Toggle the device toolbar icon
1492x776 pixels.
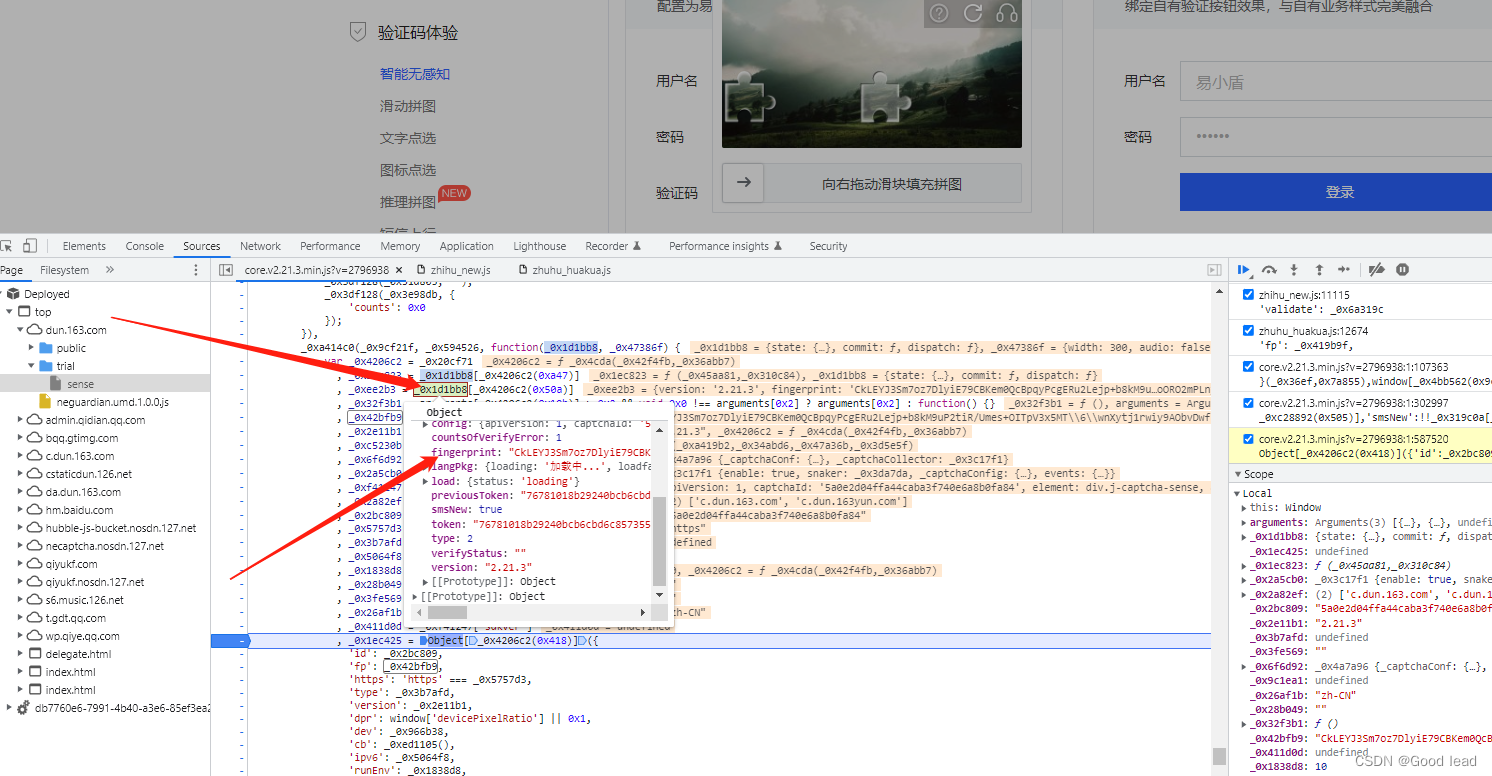(x=30, y=246)
